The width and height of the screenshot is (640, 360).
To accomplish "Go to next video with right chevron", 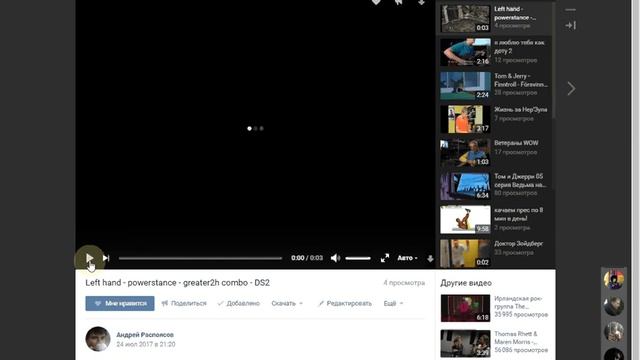I will pos(571,89).
